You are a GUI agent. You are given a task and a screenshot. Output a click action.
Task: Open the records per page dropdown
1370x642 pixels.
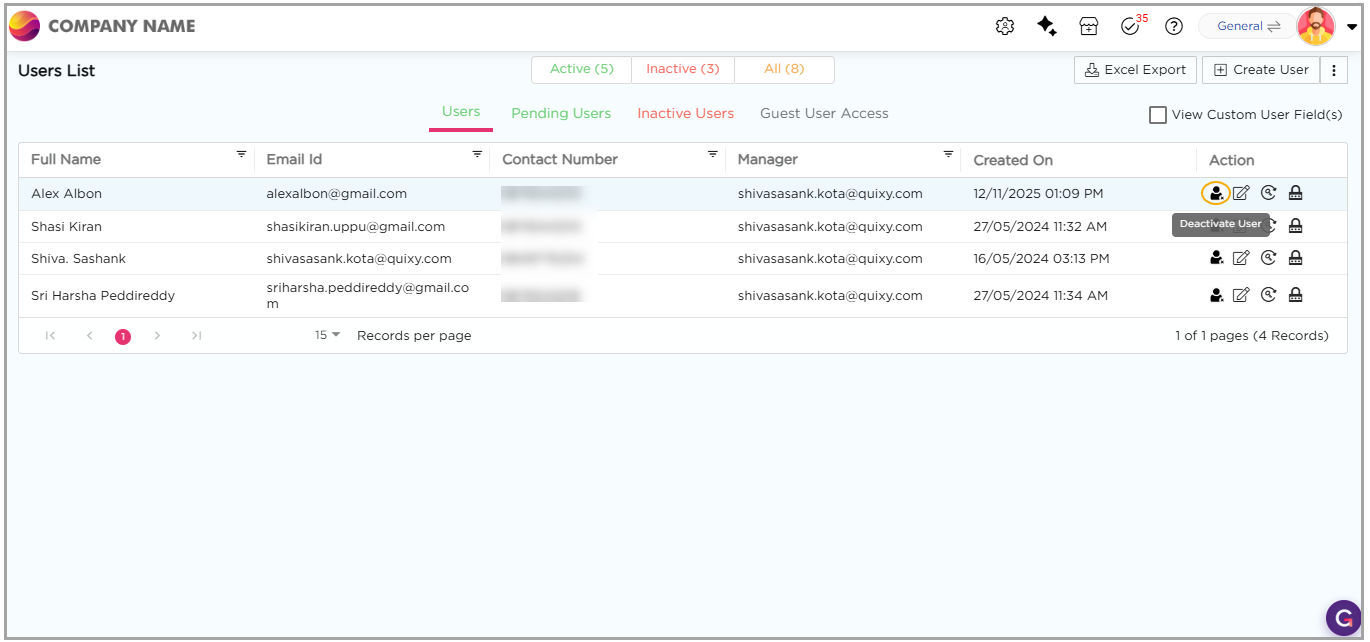328,335
